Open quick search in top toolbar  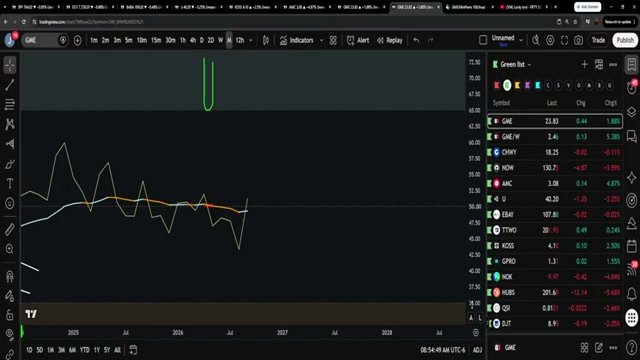pos(536,40)
